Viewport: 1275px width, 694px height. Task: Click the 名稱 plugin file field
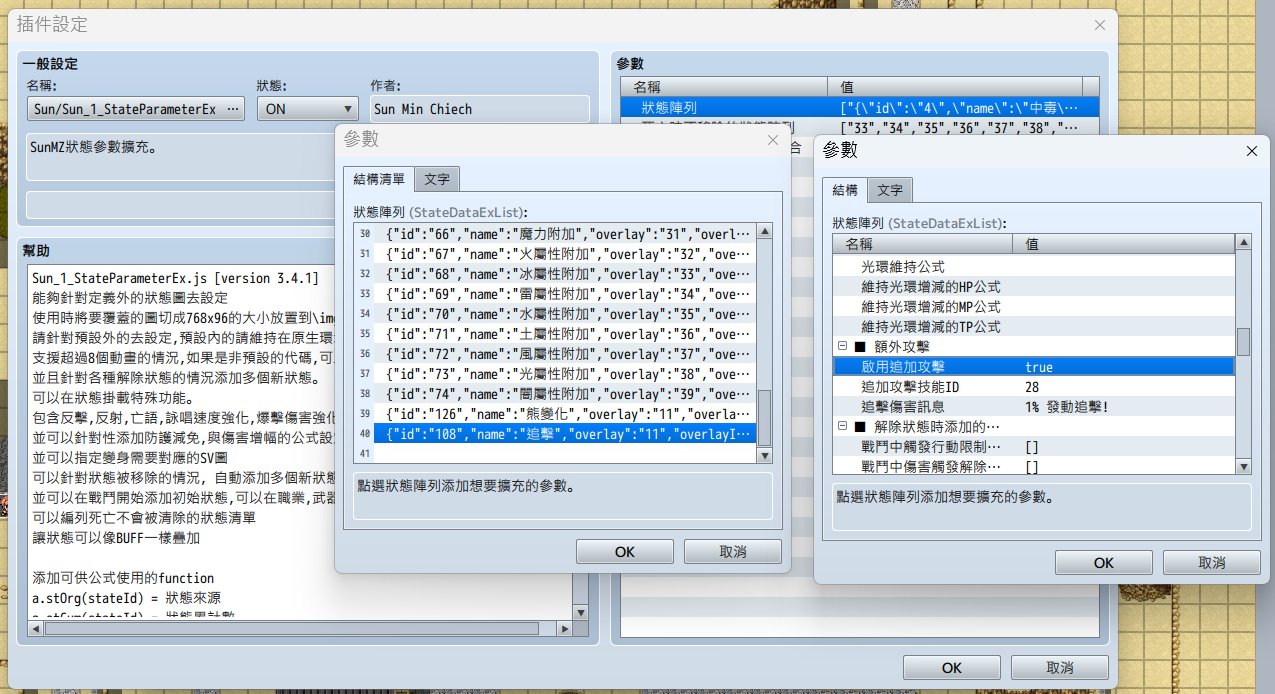pyautogui.click(x=135, y=109)
